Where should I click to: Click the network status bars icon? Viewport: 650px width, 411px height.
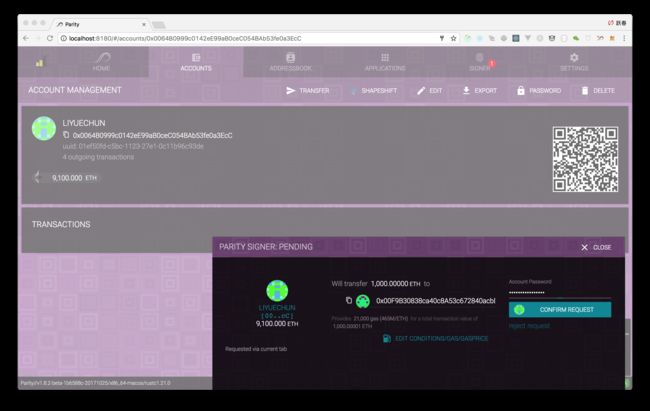point(39,63)
